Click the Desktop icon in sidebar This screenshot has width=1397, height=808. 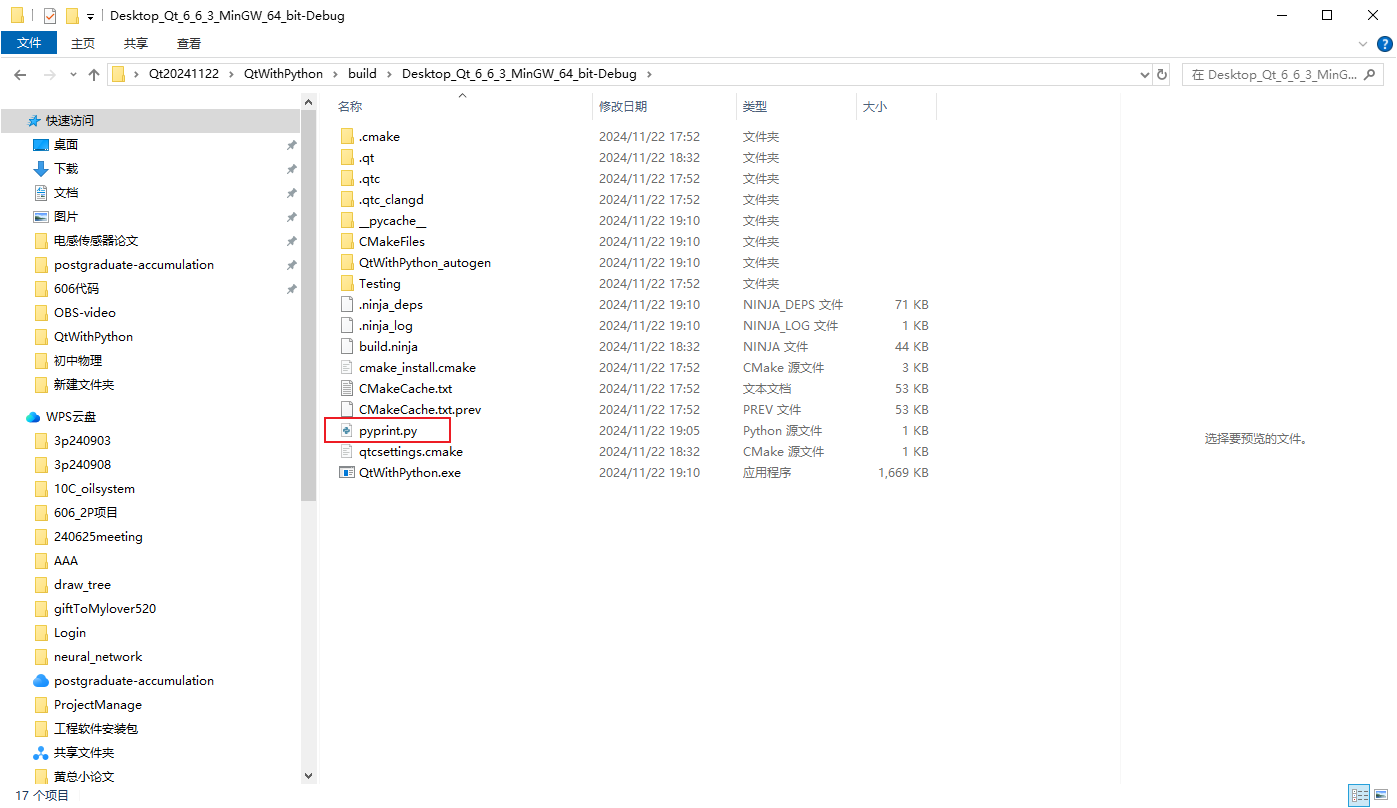pyautogui.click(x=41, y=144)
